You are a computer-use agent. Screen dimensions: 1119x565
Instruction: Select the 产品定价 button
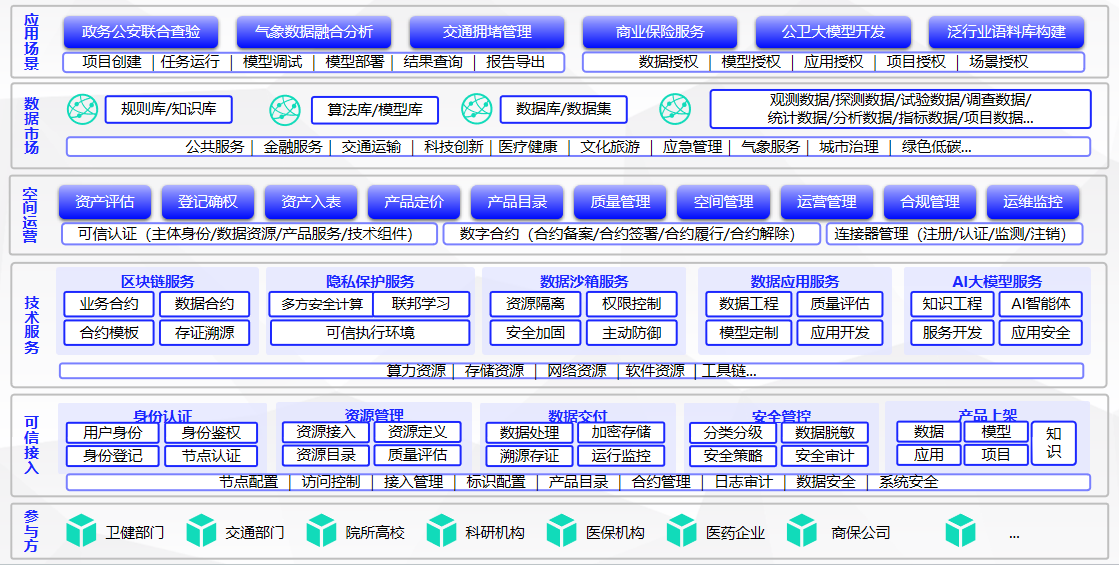[414, 202]
